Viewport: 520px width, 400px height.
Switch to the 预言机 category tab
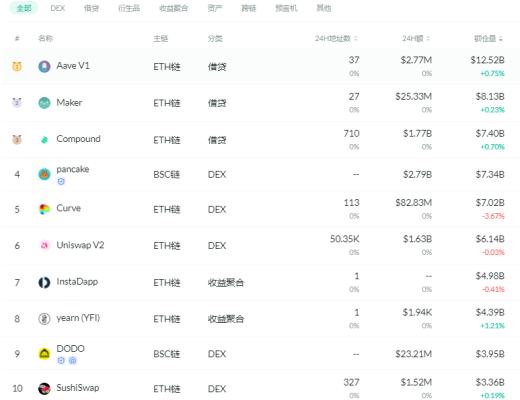pos(286,8)
